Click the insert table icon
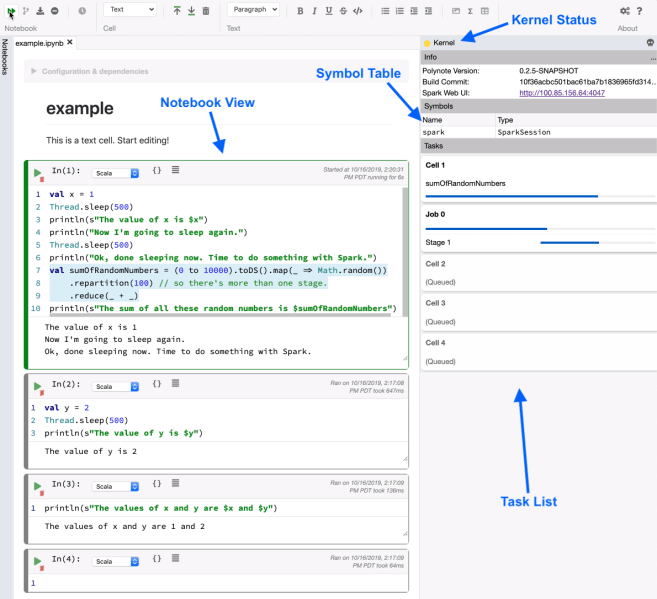The width and height of the screenshot is (657, 599). click(485, 11)
